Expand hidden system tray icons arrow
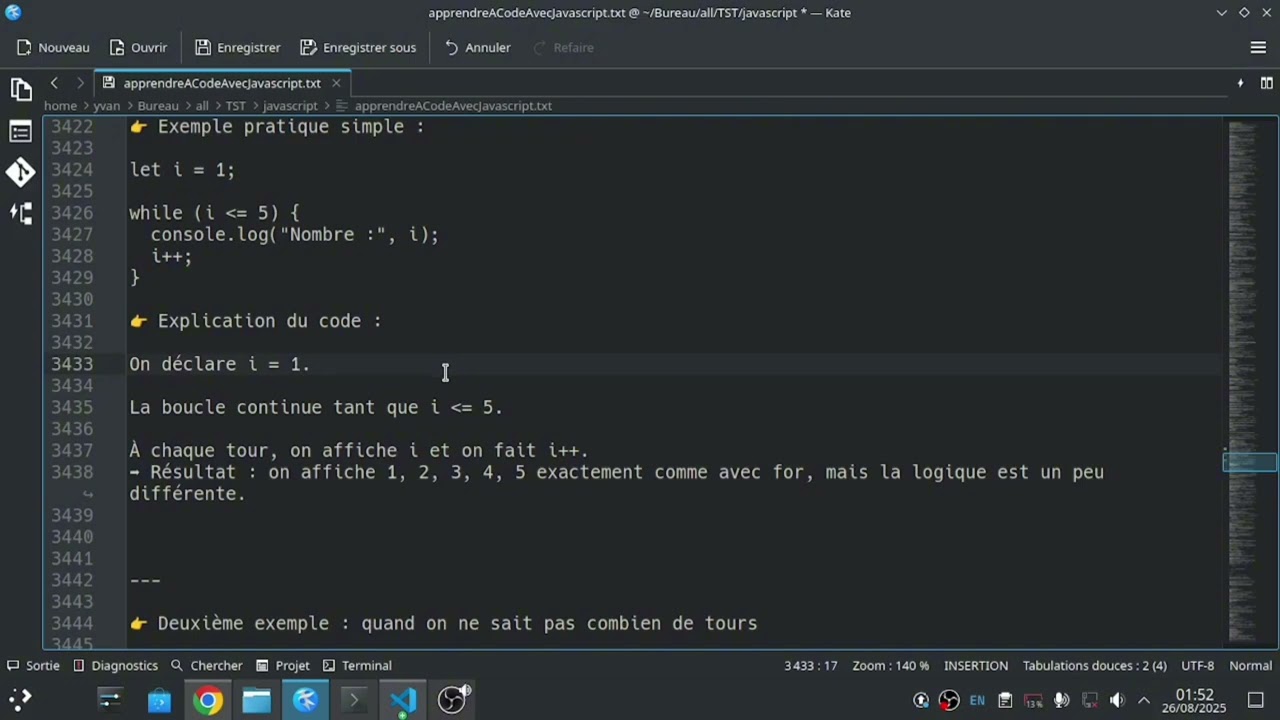The height and width of the screenshot is (720, 1280). tap(1144, 700)
